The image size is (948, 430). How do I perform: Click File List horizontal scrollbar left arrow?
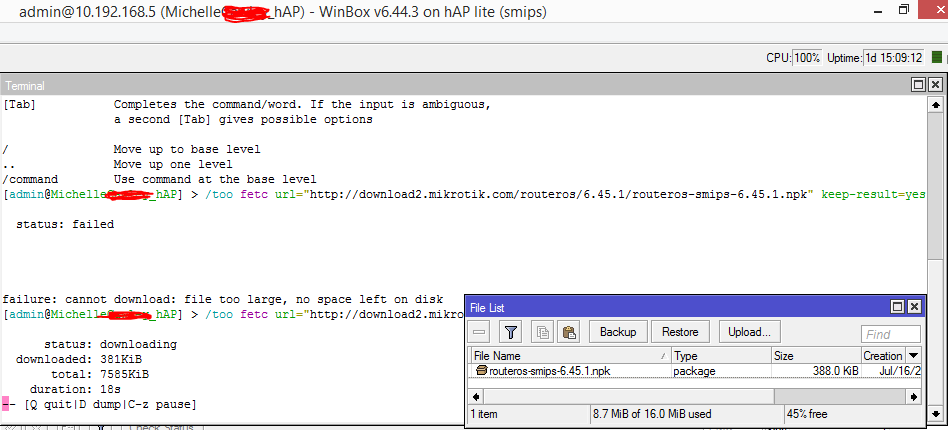(477, 397)
